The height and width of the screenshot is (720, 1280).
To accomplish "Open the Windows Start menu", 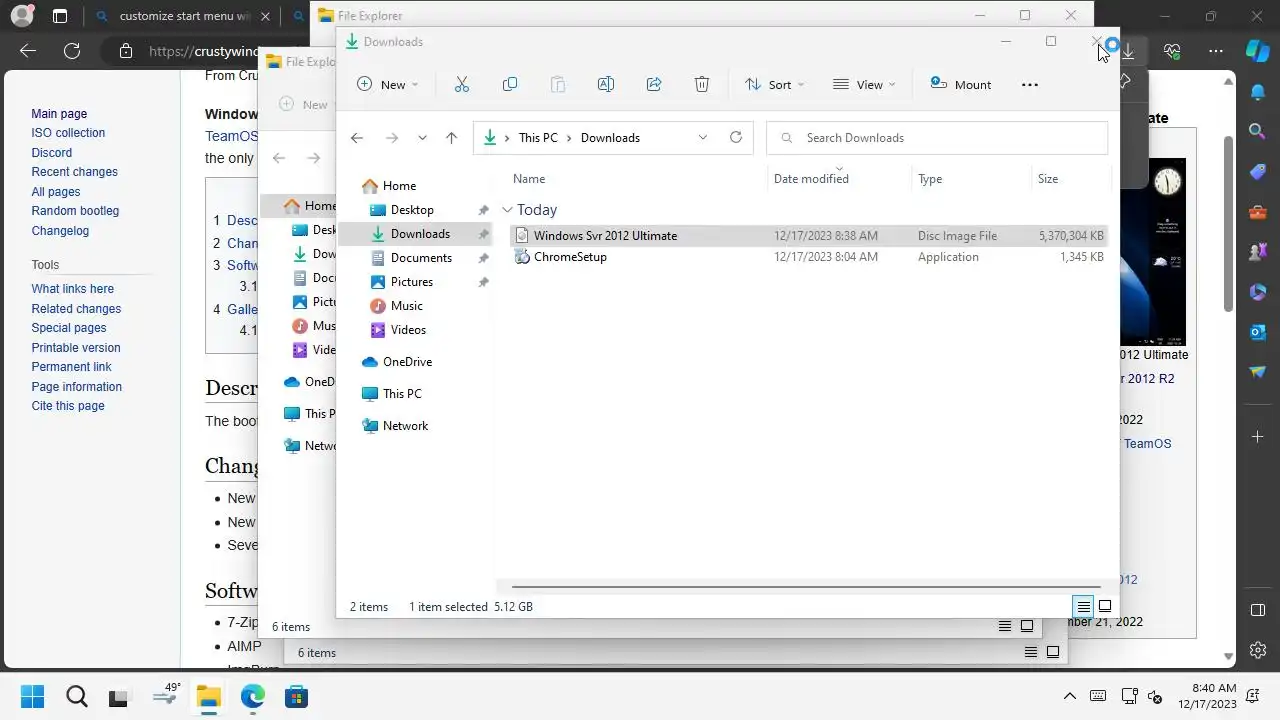I will (32, 697).
